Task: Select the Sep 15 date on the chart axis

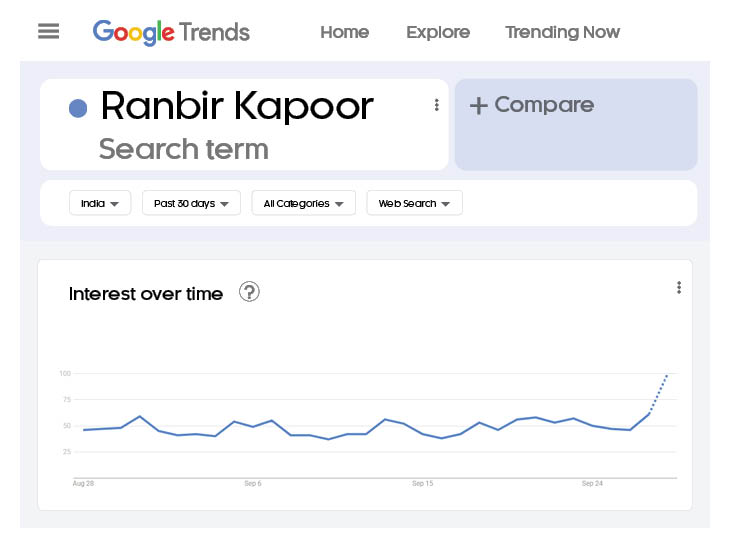Action: click(422, 484)
